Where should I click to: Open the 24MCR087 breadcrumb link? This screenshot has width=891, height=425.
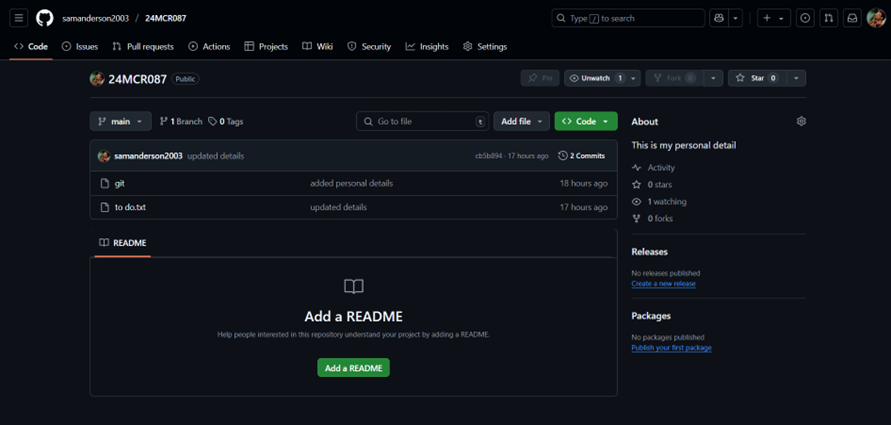point(165,18)
